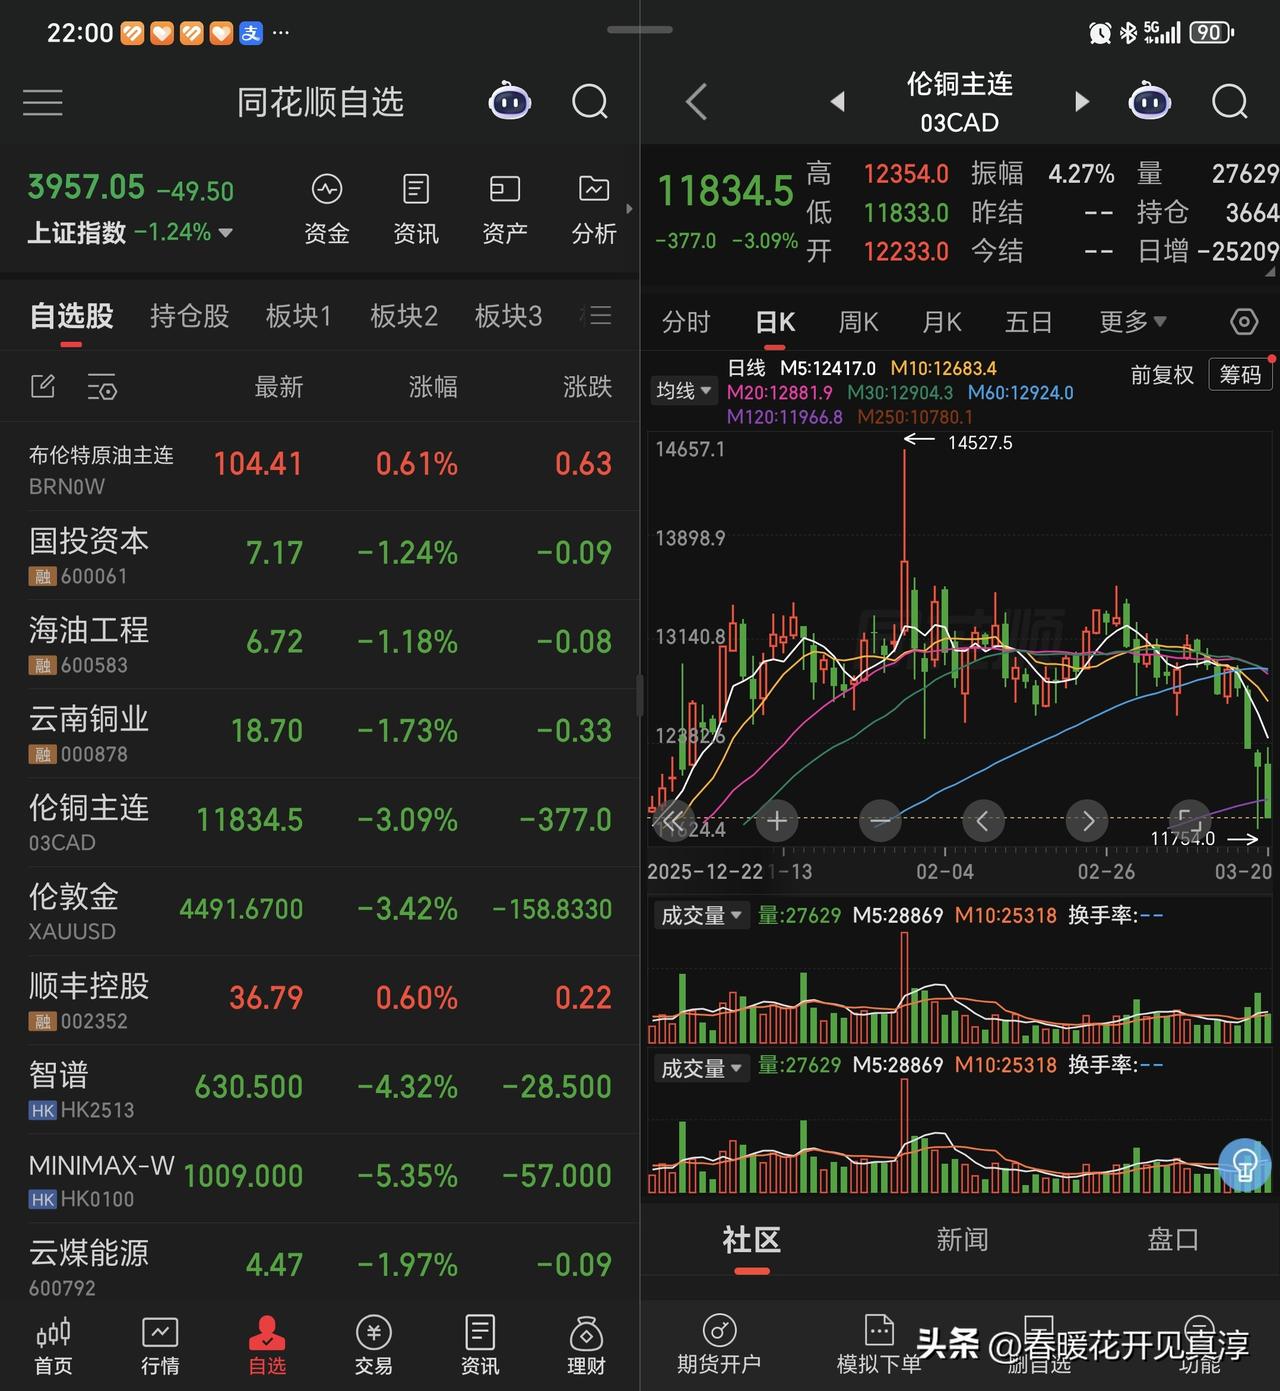Toggle 前复权 price adjustment
This screenshot has width=1280, height=1391.
1162,375
